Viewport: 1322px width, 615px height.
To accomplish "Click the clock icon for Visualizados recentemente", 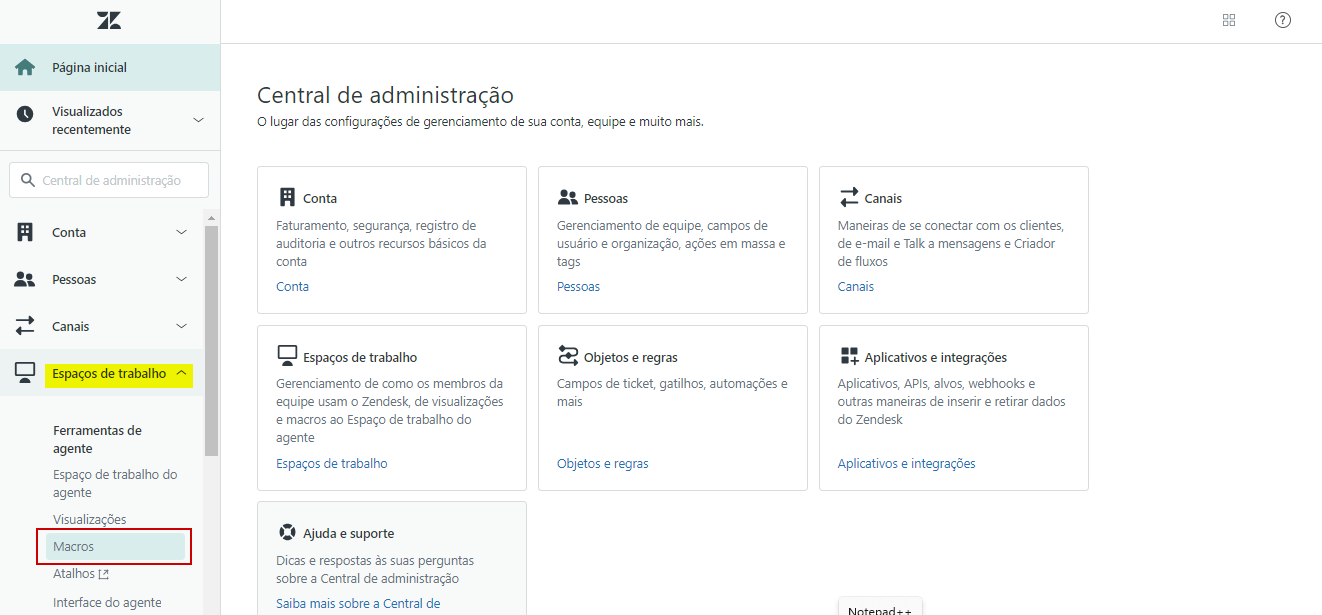I will click(25, 115).
